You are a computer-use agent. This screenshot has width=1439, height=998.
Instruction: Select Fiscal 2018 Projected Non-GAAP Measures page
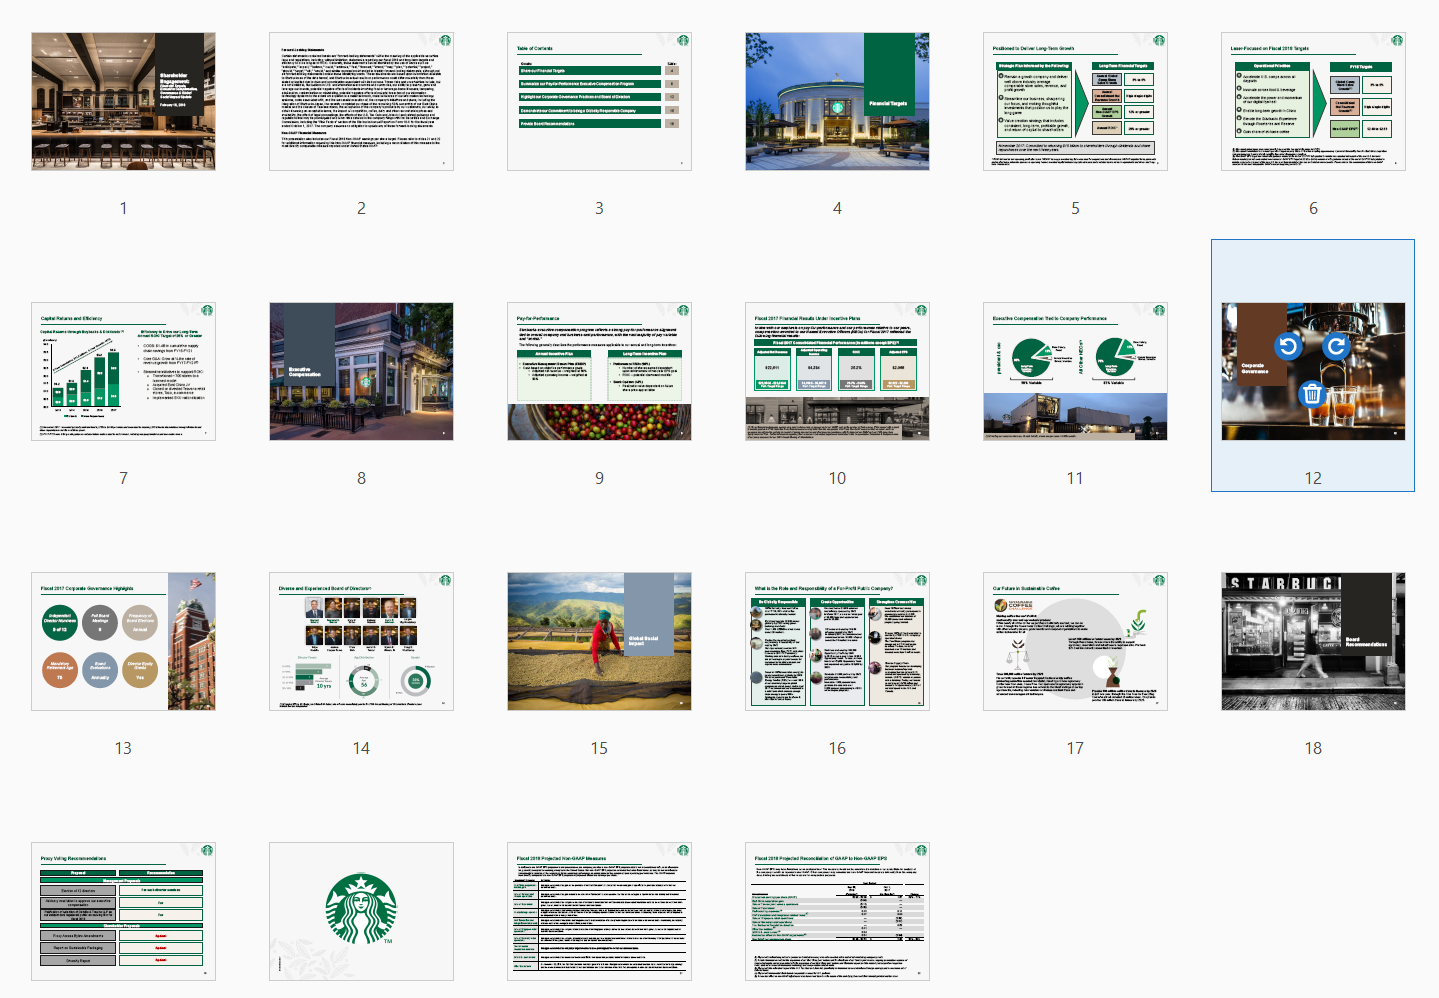tap(599, 911)
